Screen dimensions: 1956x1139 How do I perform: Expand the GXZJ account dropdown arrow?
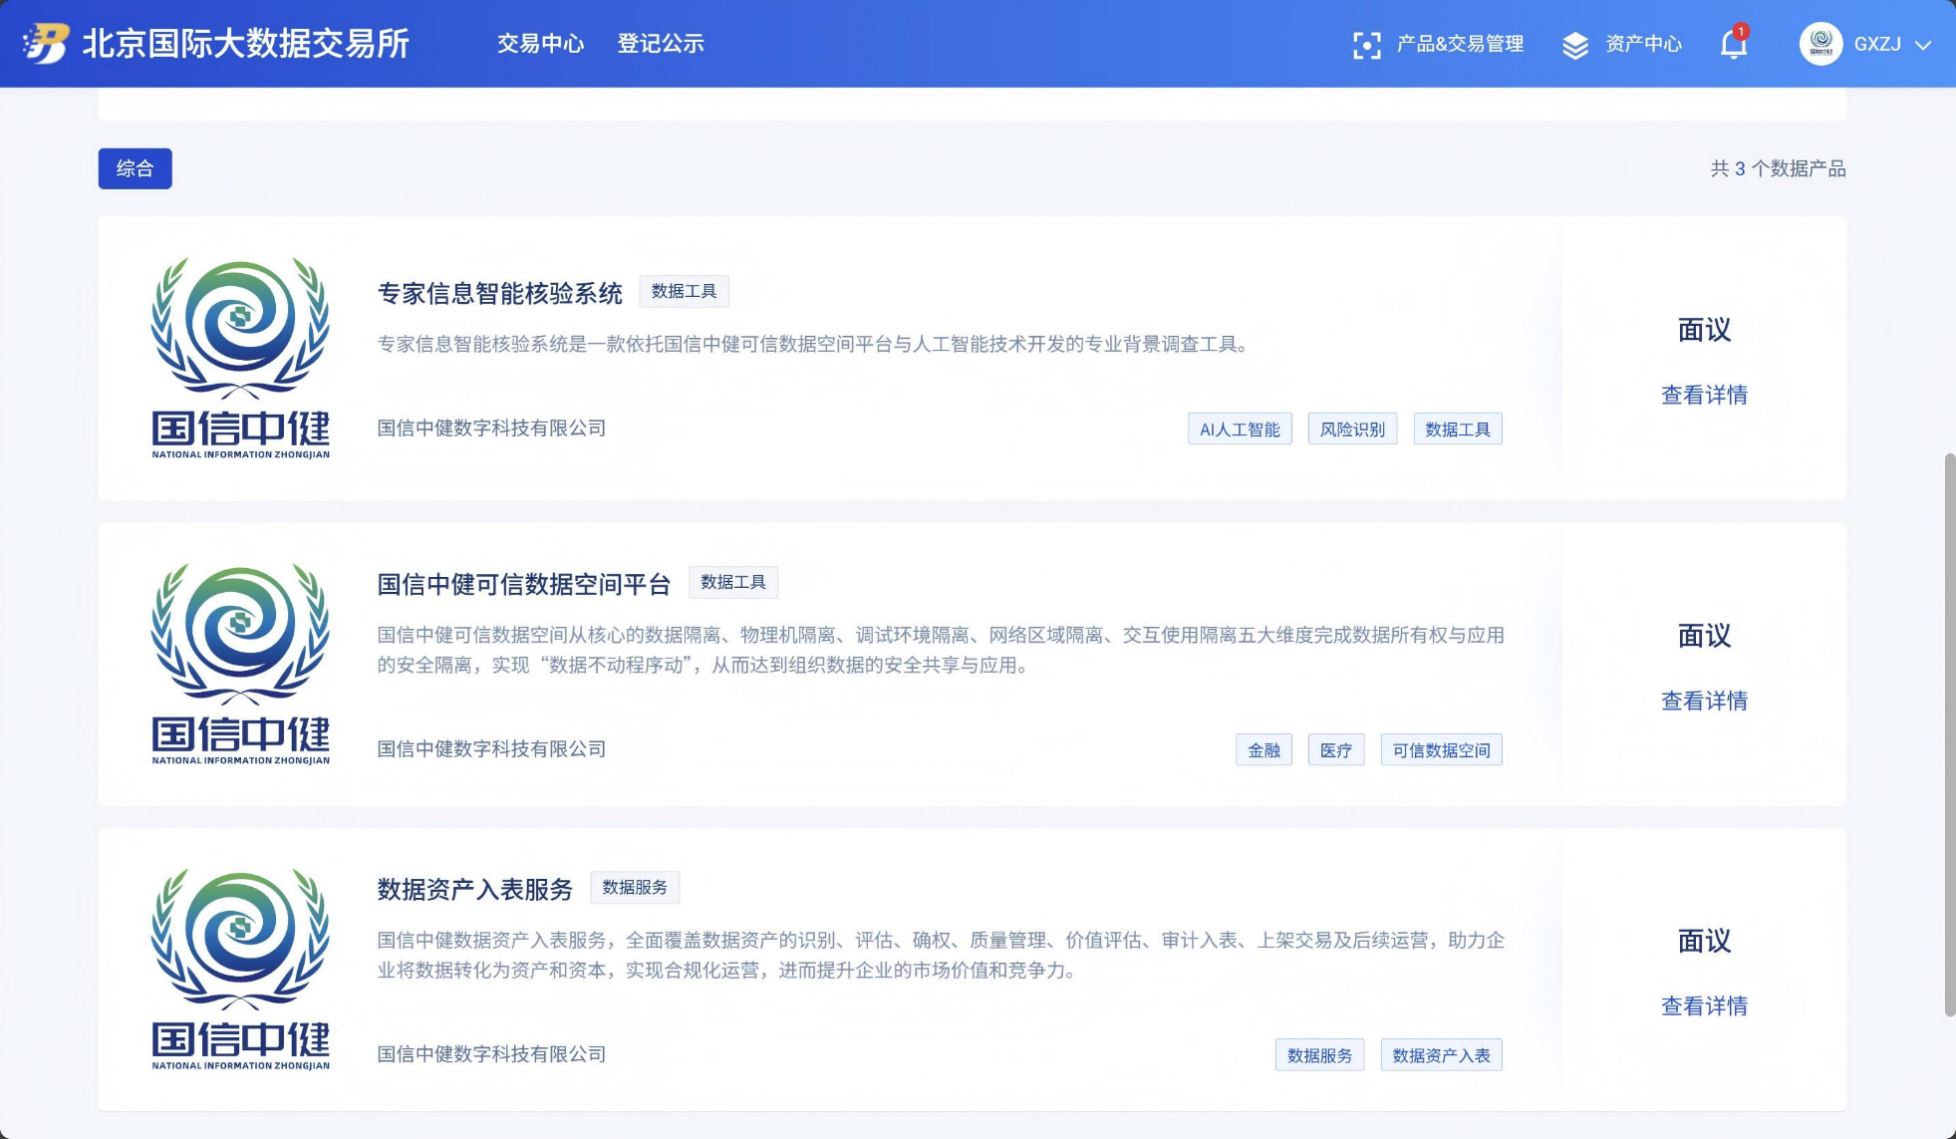pyautogui.click(x=1923, y=45)
